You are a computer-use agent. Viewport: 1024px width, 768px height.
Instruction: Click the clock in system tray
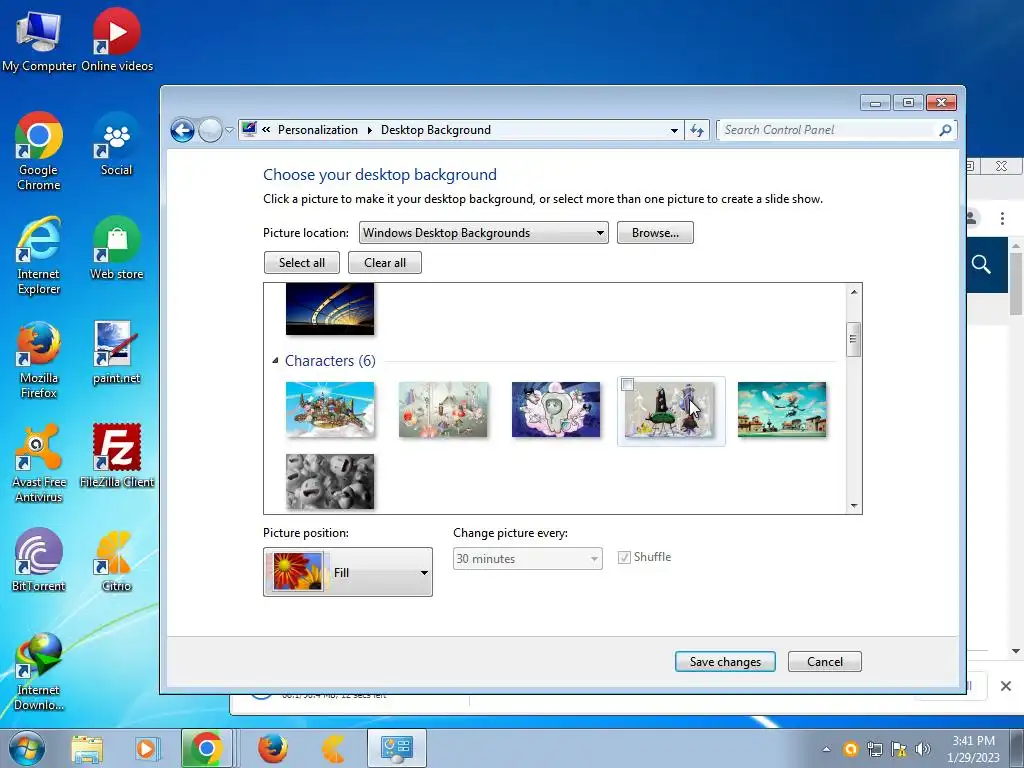[x=973, y=749]
